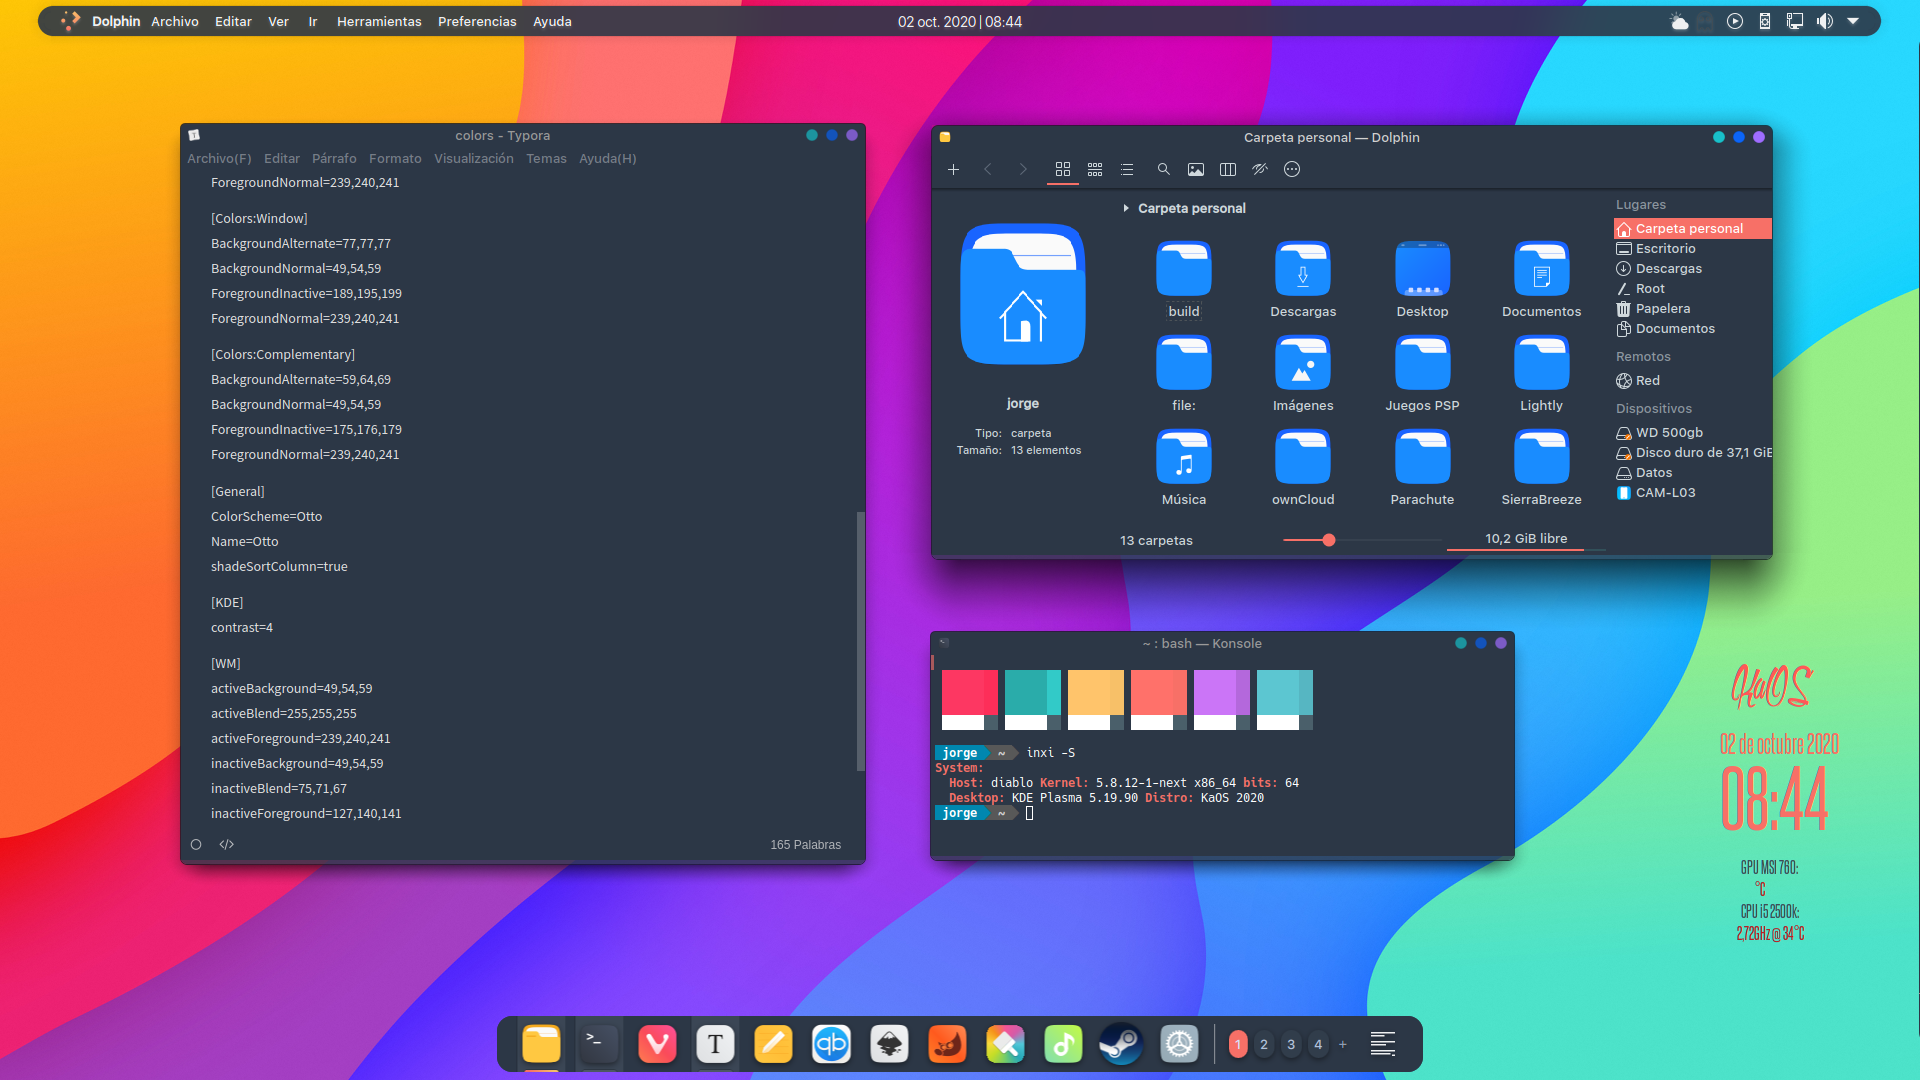
Task: Click the grid view icon in Dolphin toolbar
Action: tap(1062, 169)
